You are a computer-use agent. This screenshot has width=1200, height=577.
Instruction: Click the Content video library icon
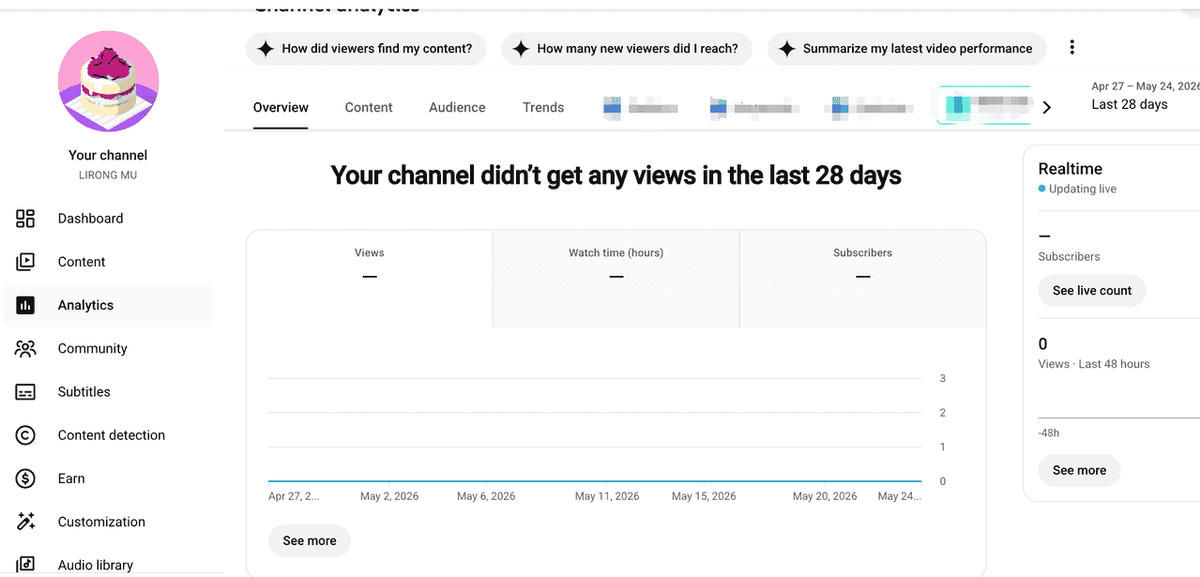(x=26, y=262)
